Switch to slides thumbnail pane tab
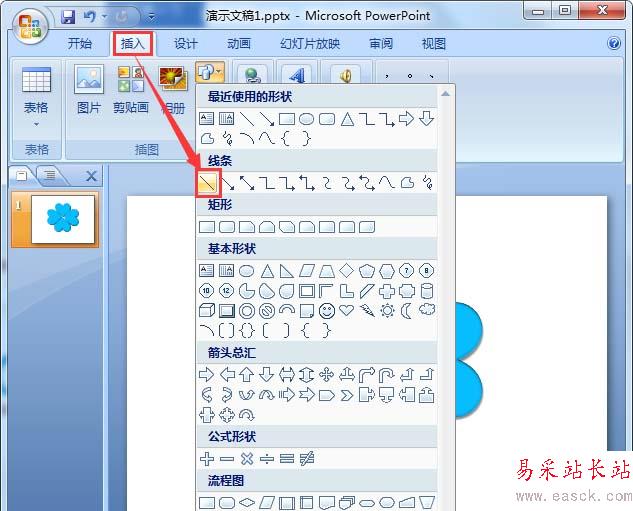 (x=22, y=175)
